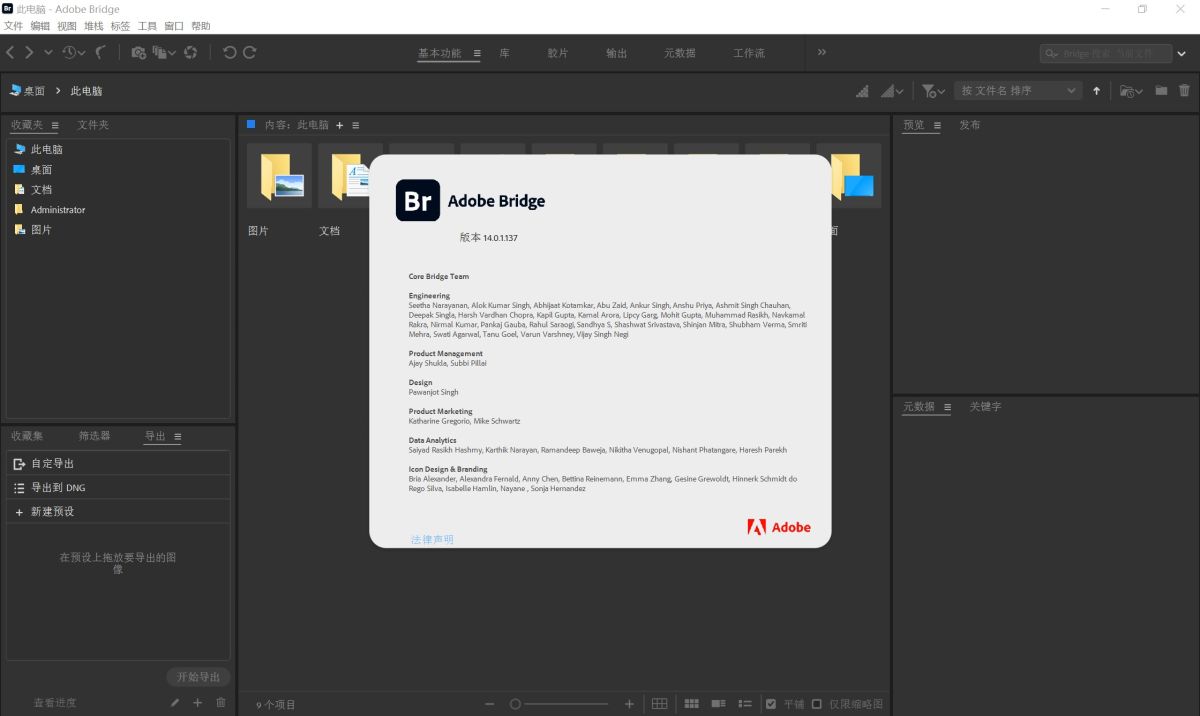Click 新建预设

click(118, 512)
